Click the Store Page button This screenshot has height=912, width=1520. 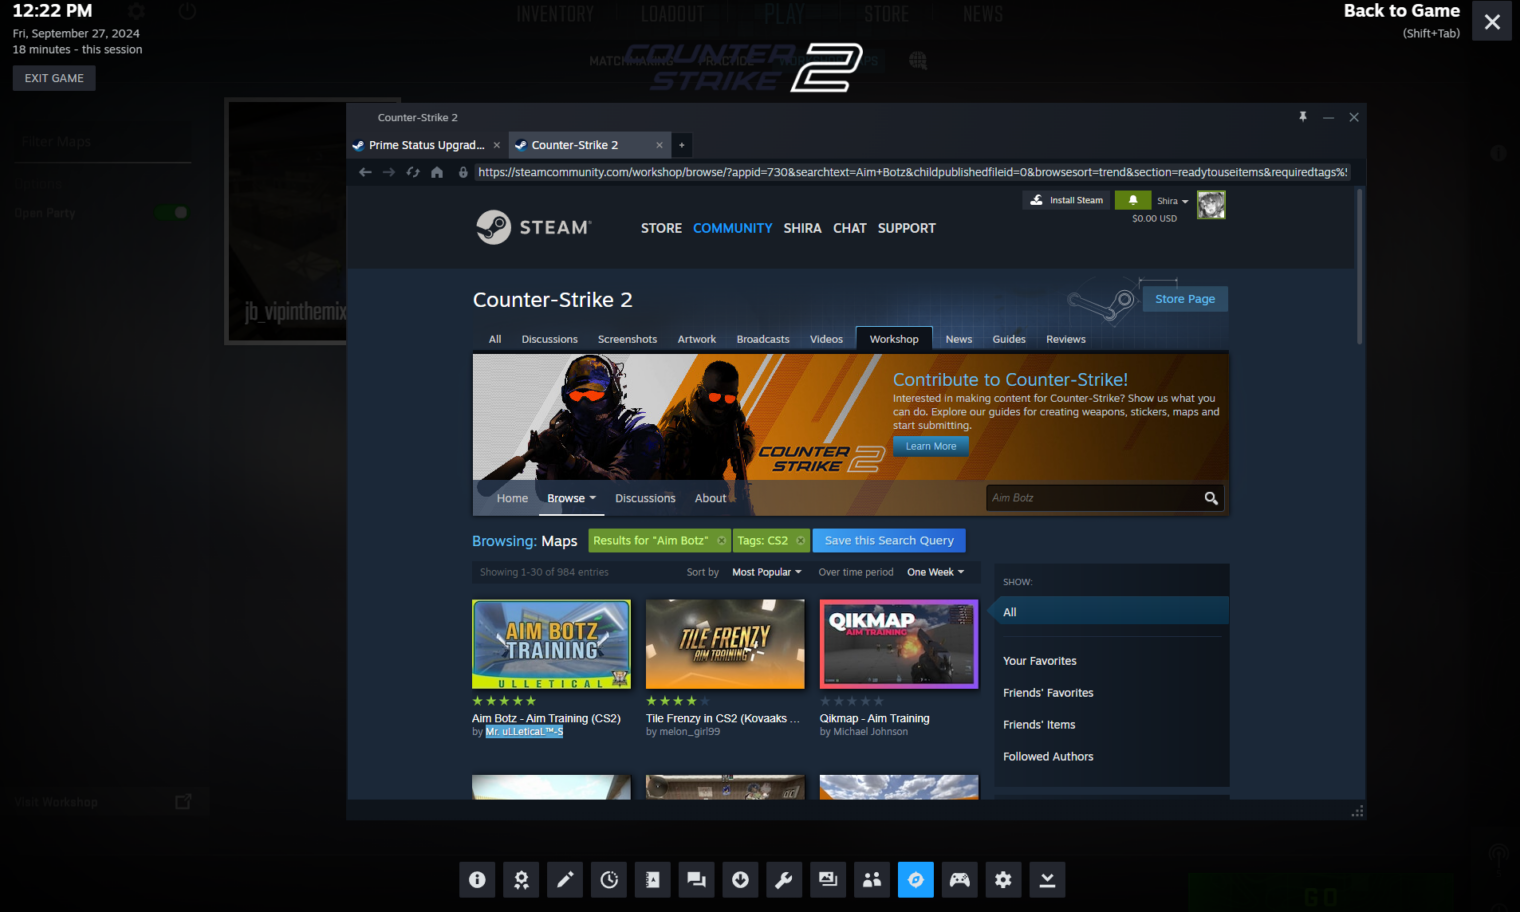click(x=1185, y=299)
